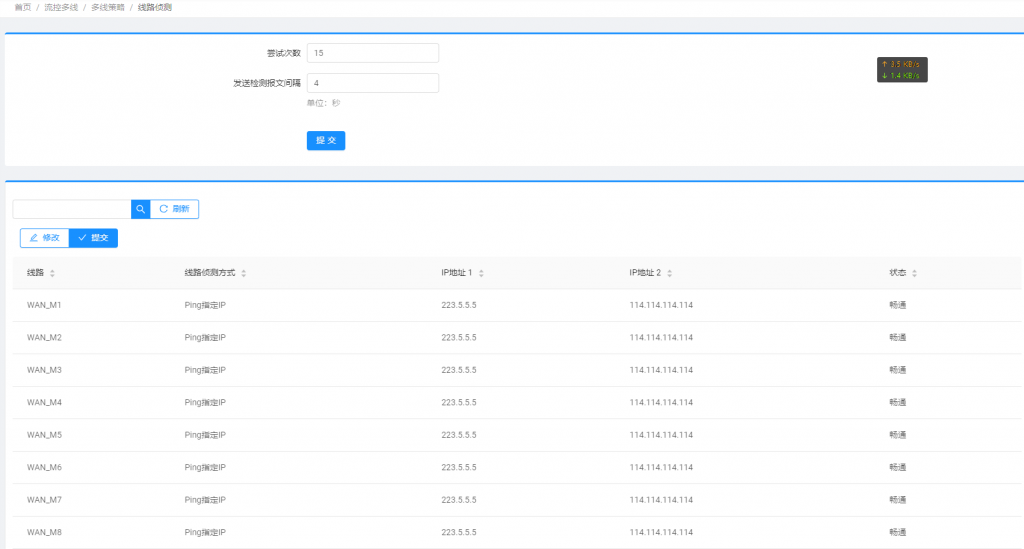The width and height of the screenshot is (1024, 549).
Task: Click 114.114.114.114 in WAN_M7 row
Action: (x=661, y=500)
